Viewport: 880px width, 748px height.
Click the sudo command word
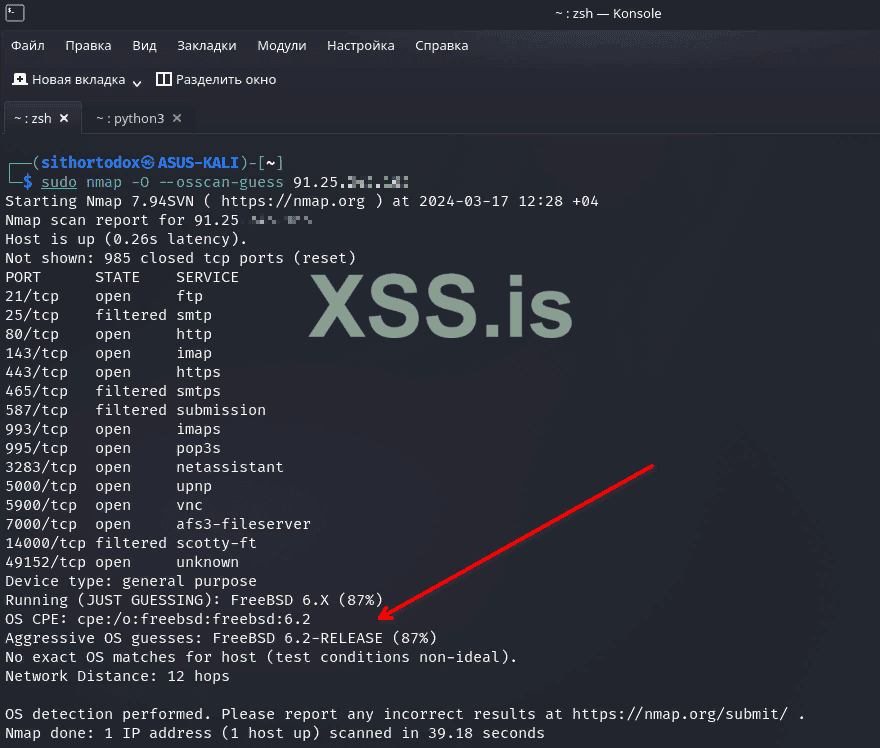59,182
